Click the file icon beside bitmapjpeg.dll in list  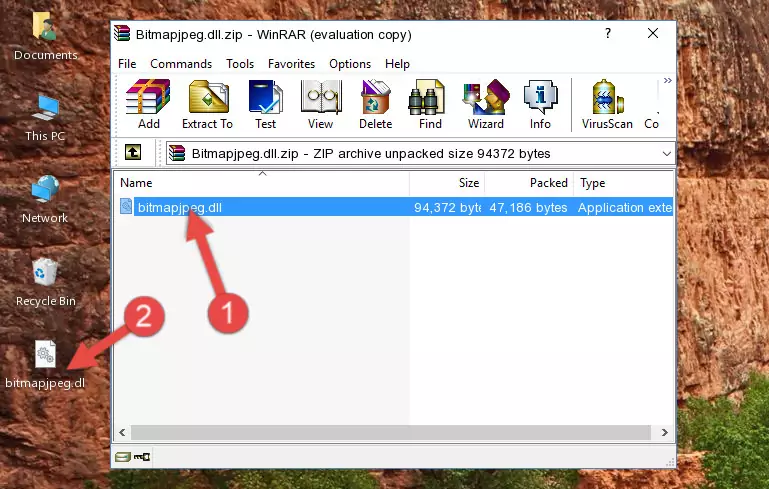pos(126,206)
